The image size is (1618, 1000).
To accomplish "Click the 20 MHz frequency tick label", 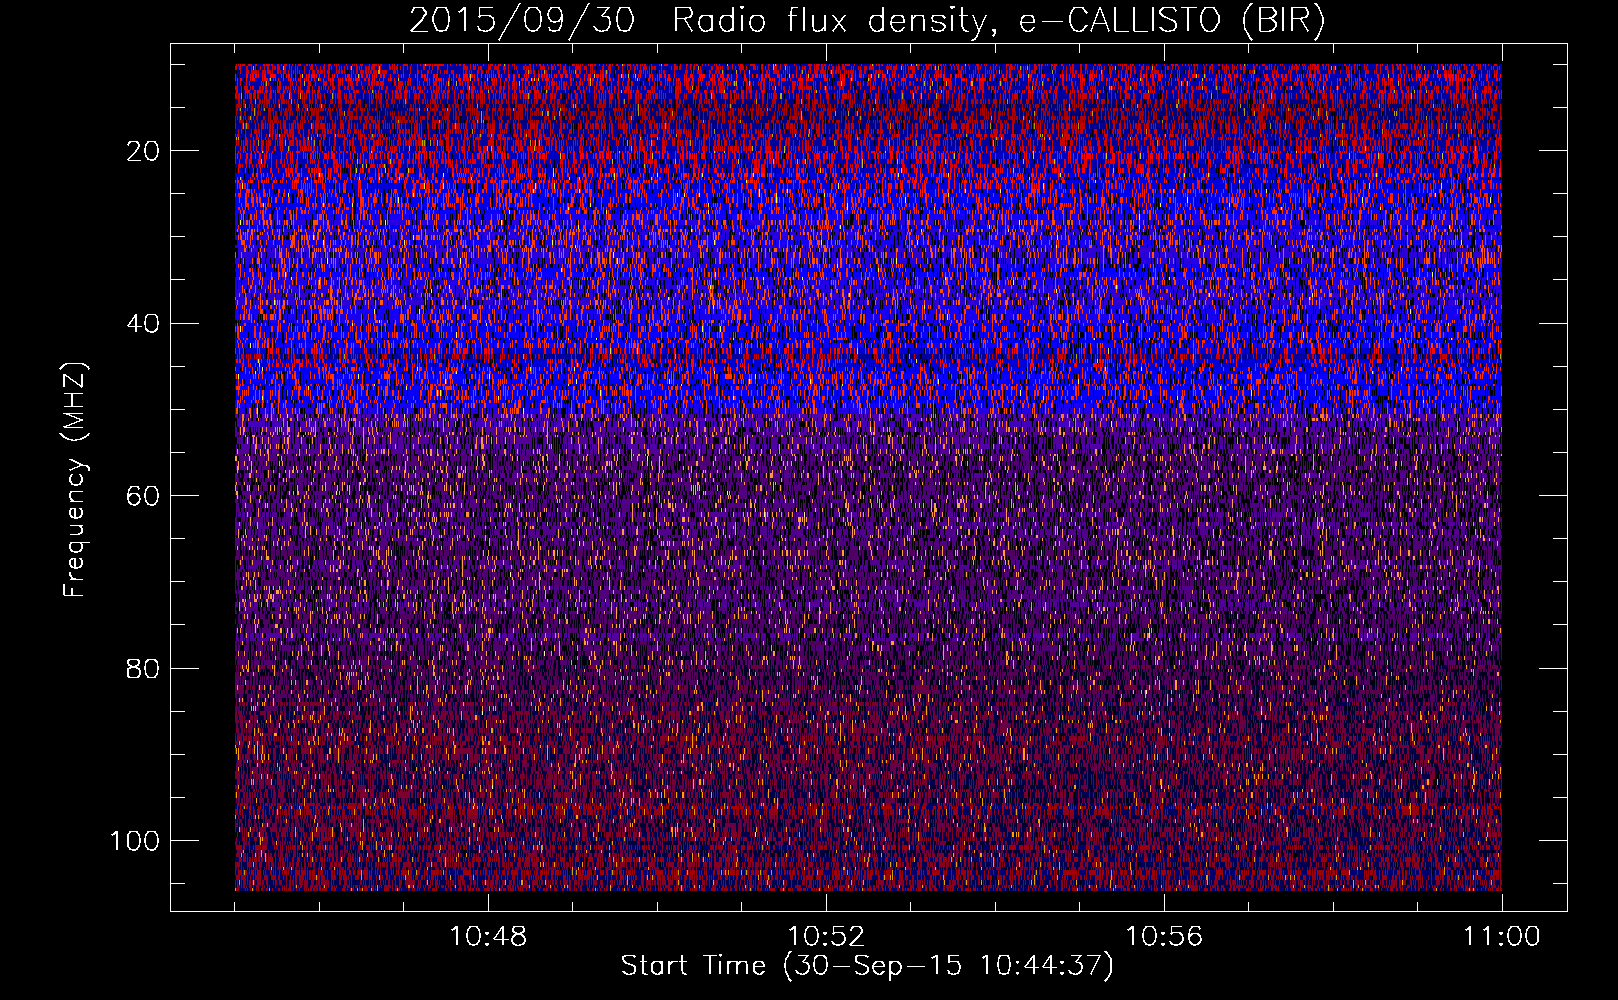I will 143,151.
